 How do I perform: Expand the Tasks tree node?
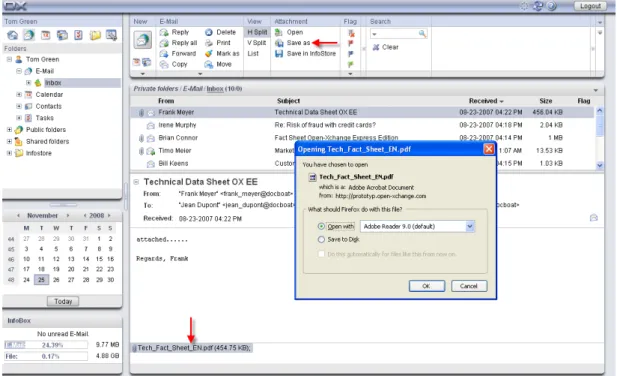pos(19,118)
